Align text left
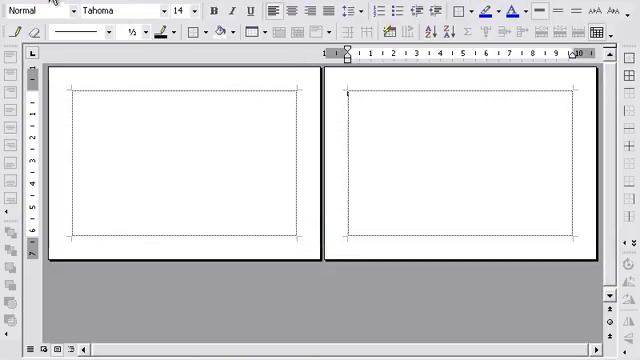 pos(273,11)
